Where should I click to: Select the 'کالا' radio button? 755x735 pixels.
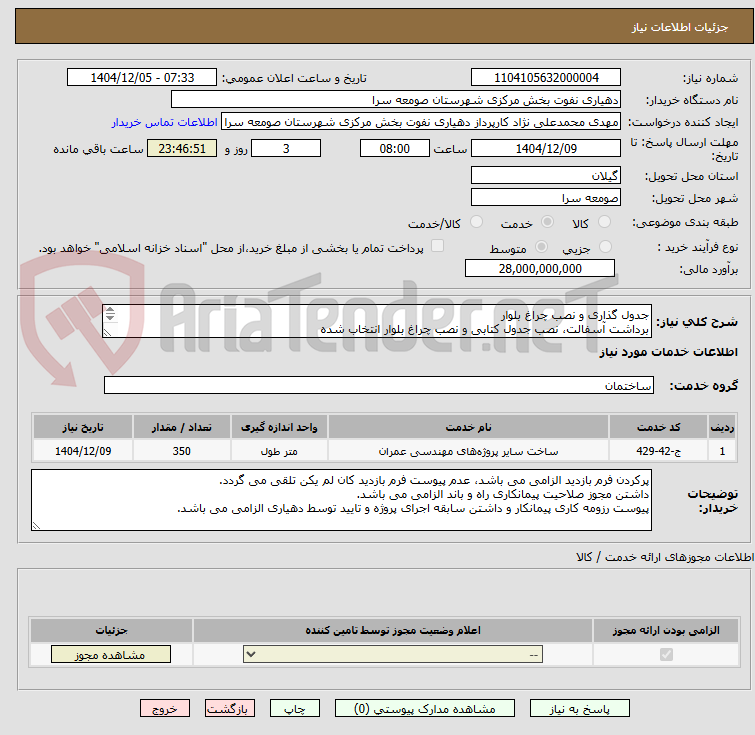click(604, 222)
